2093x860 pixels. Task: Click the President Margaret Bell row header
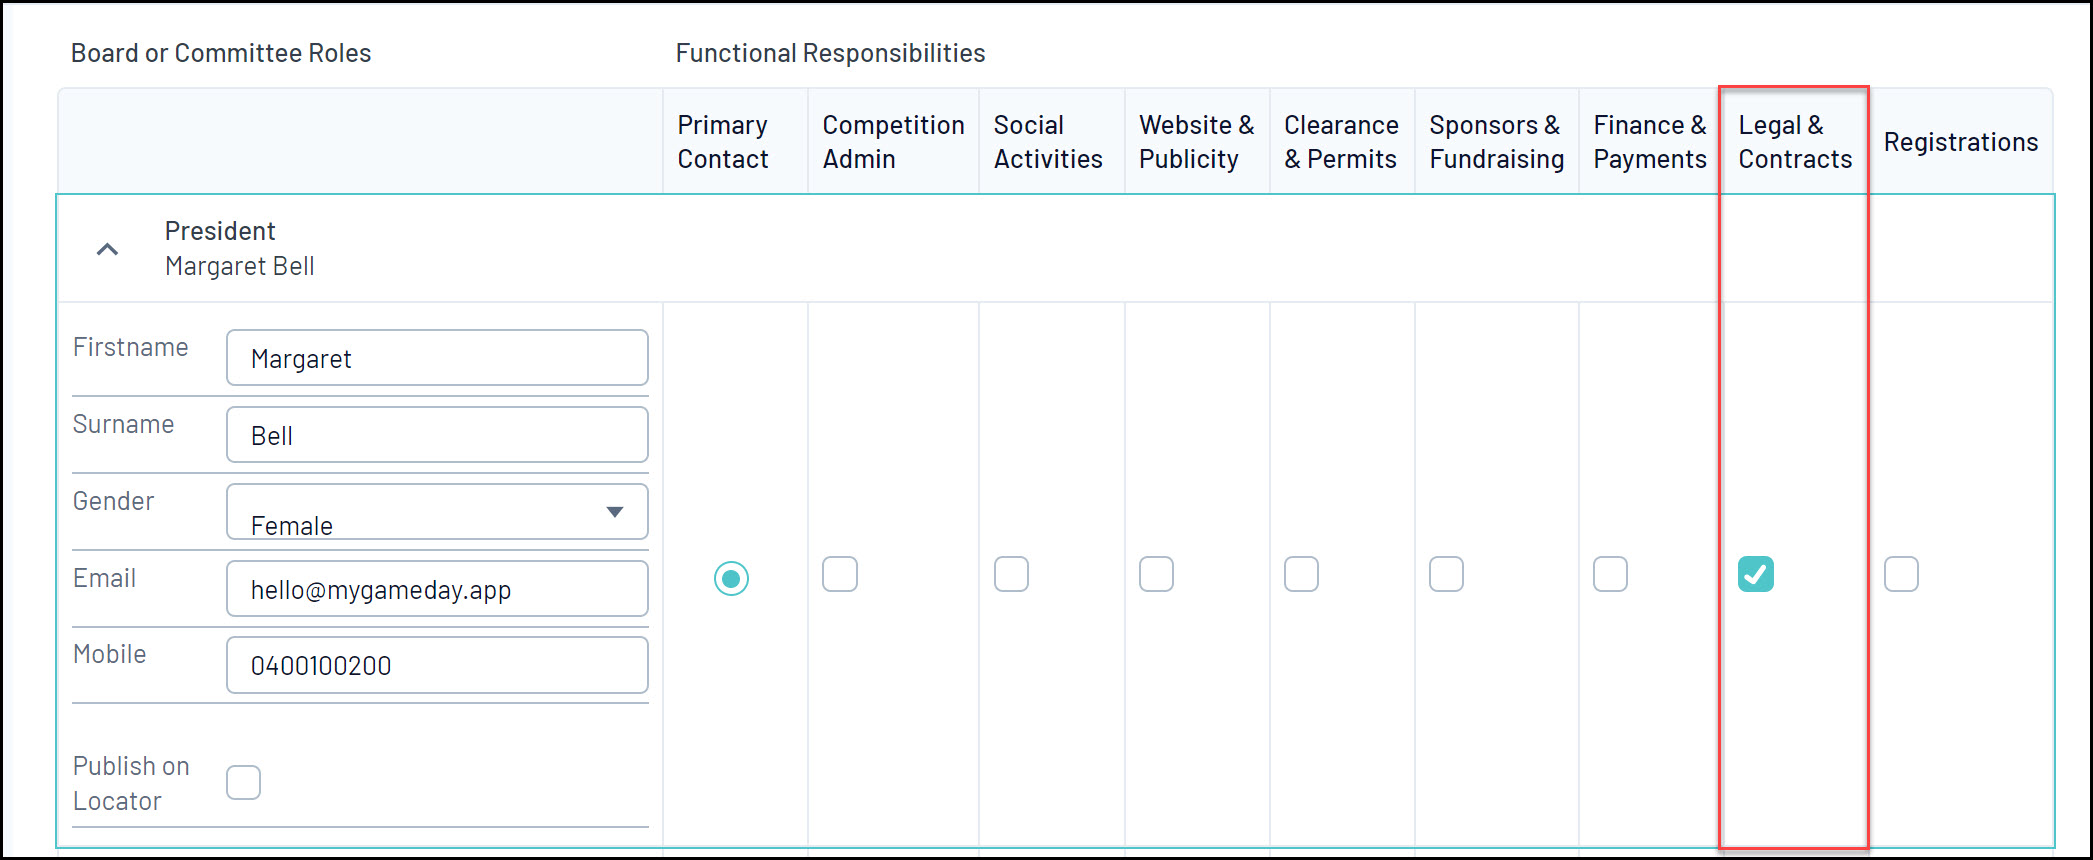[x=240, y=249]
